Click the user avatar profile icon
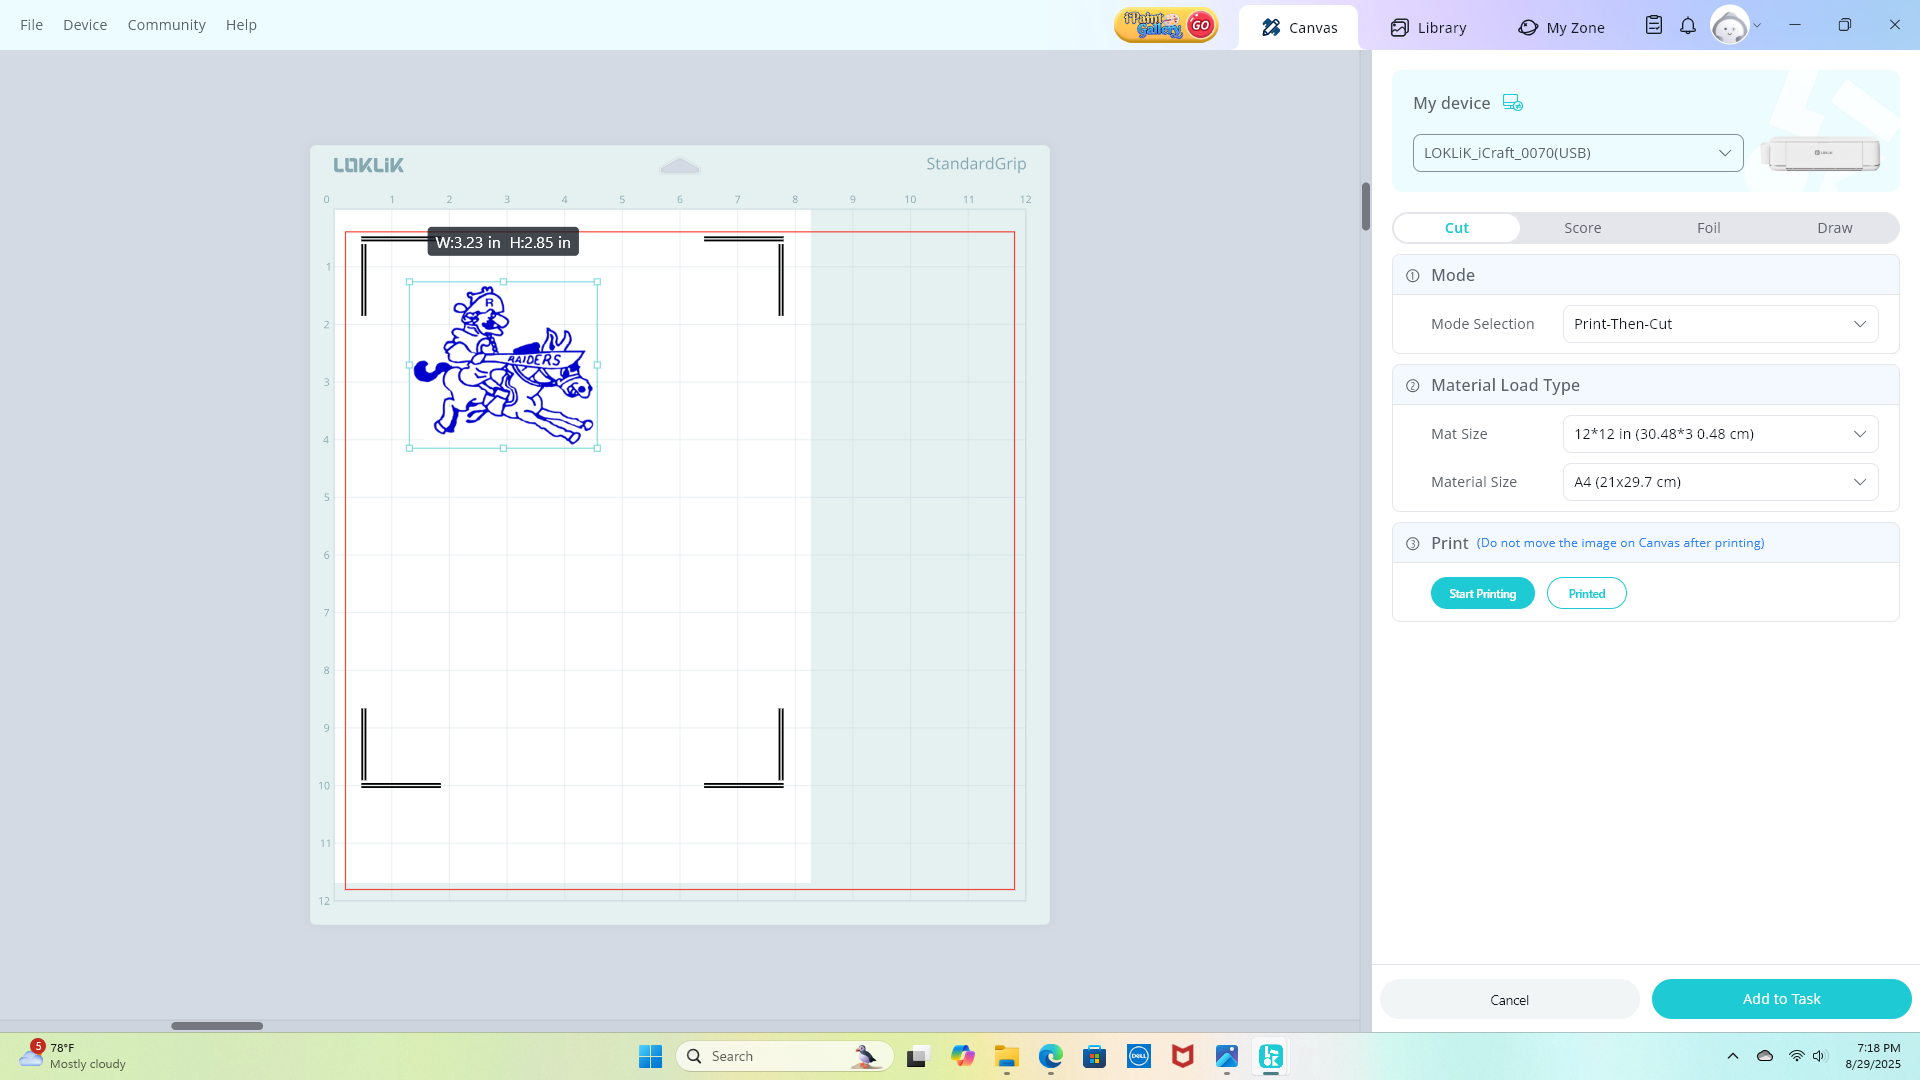1920x1080 pixels. point(1729,25)
